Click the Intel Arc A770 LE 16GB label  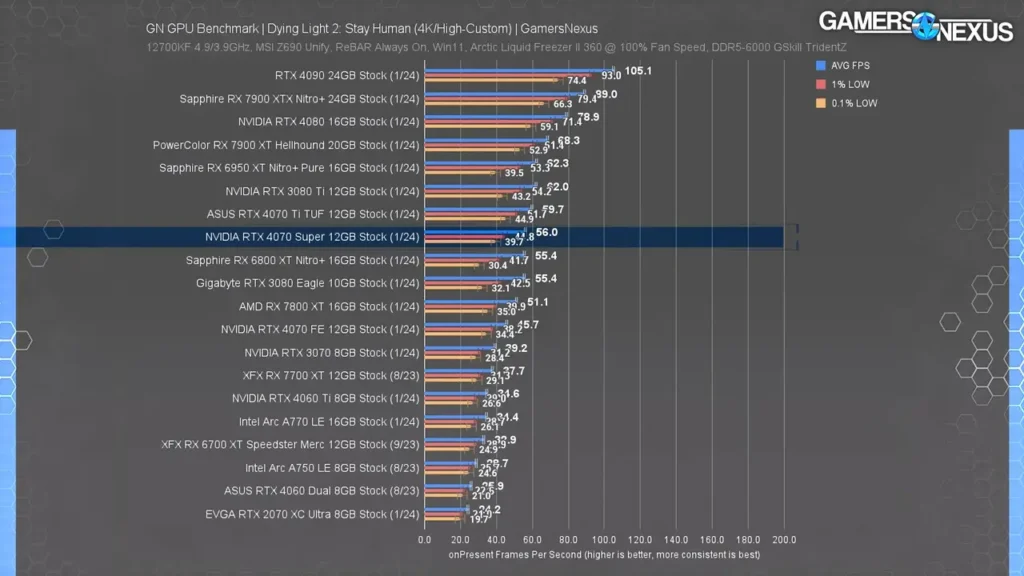click(329, 422)
